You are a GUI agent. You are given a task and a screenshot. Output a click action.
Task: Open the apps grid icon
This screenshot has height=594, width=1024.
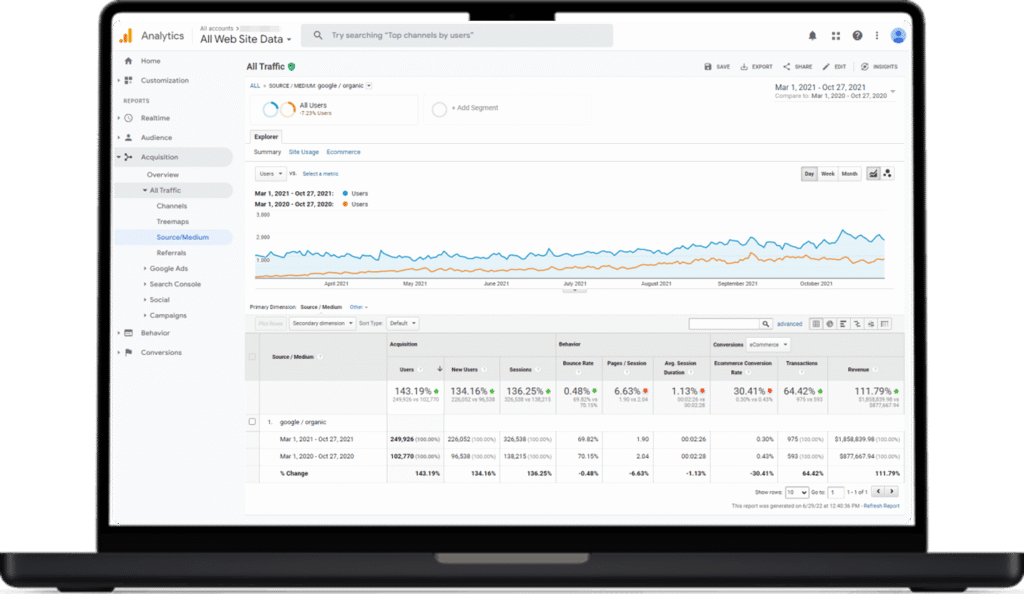[x=835, y=35]
